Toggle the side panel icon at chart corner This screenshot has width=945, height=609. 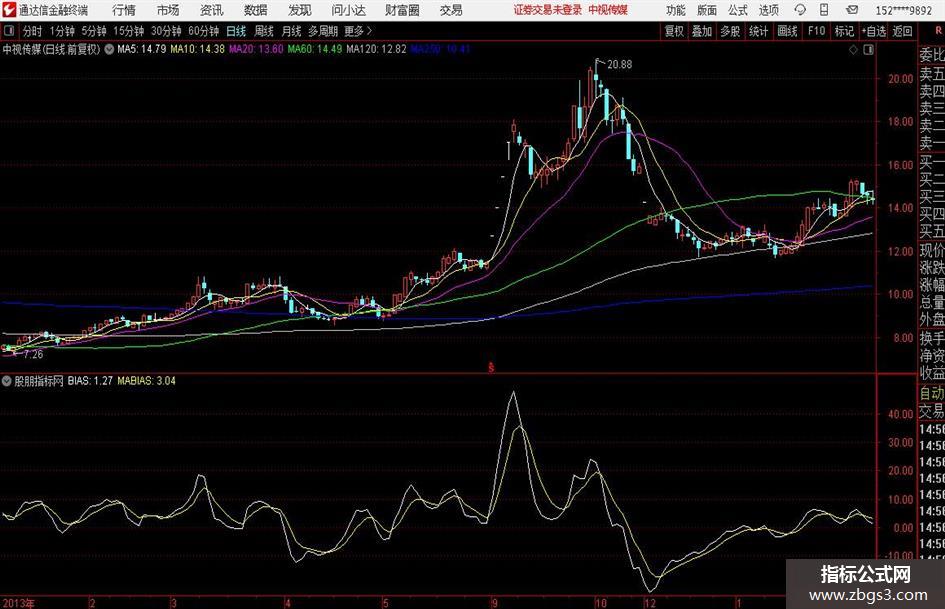(x=868, y=50)
